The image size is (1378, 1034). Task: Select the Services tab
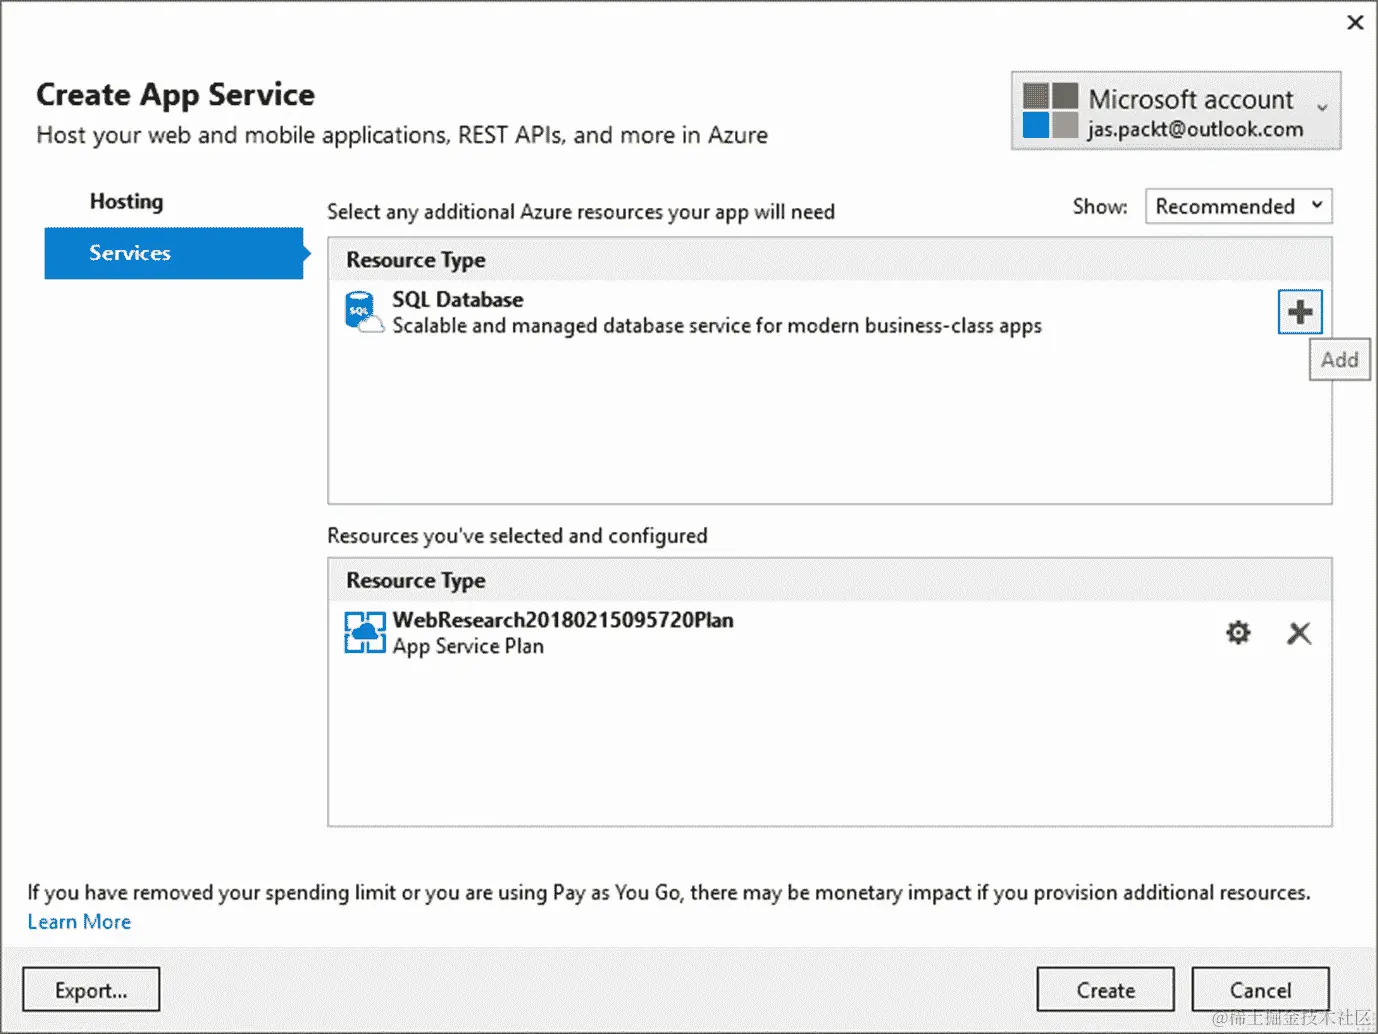click(x=174, y=253)
